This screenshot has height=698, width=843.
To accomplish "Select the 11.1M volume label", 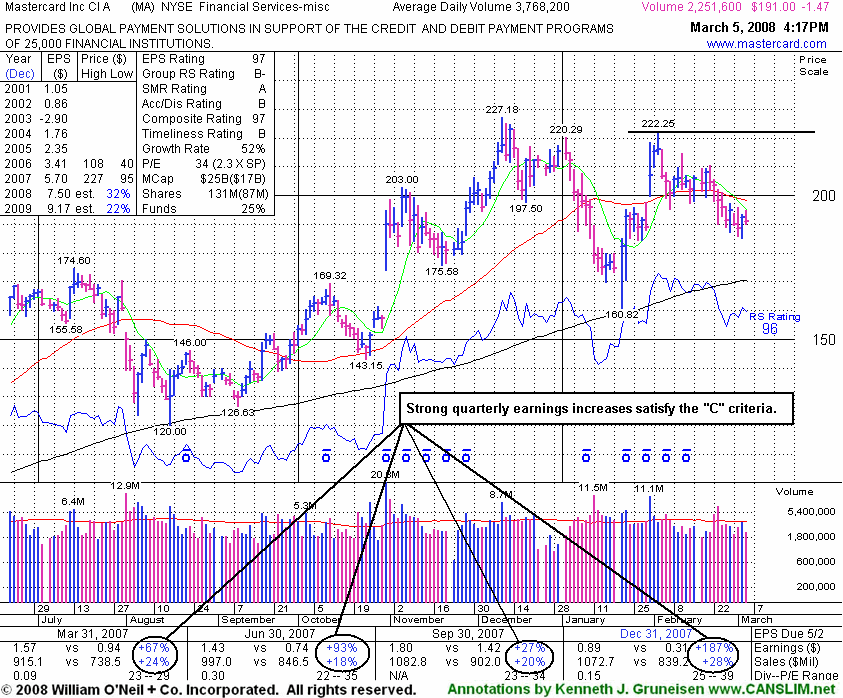I will click(x=649, y=489).
